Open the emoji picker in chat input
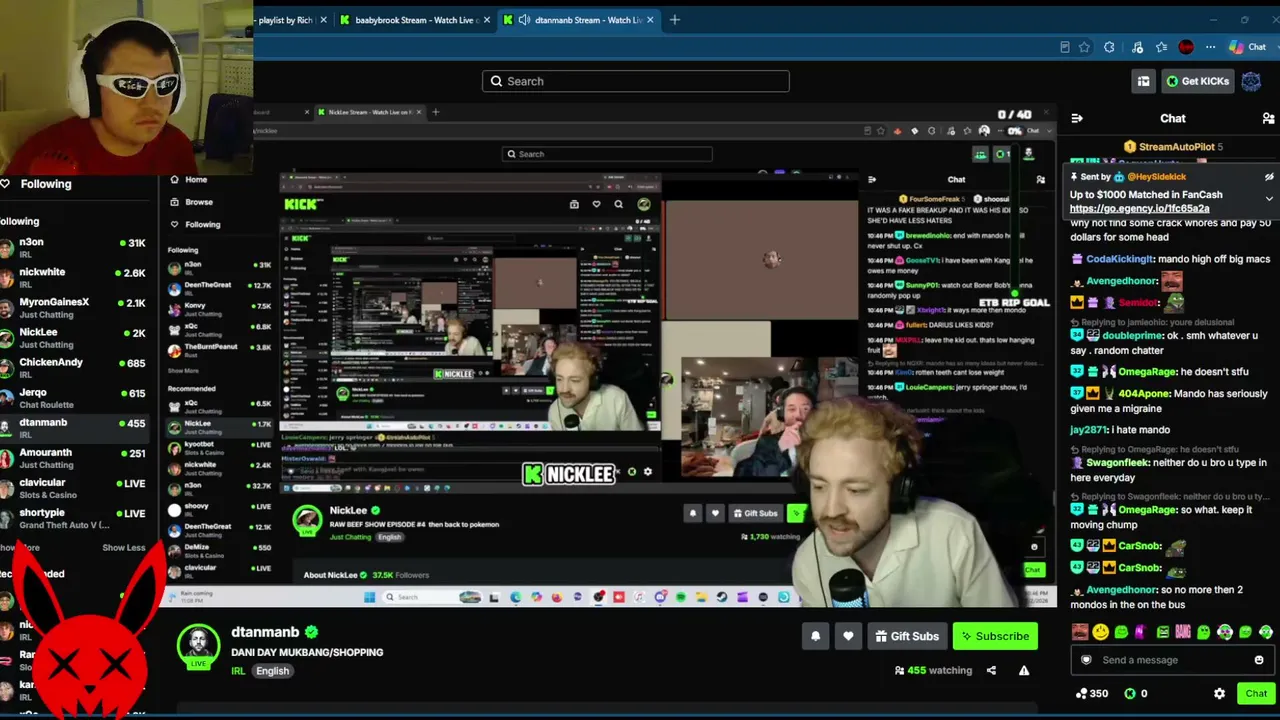 coord(1259,660)
